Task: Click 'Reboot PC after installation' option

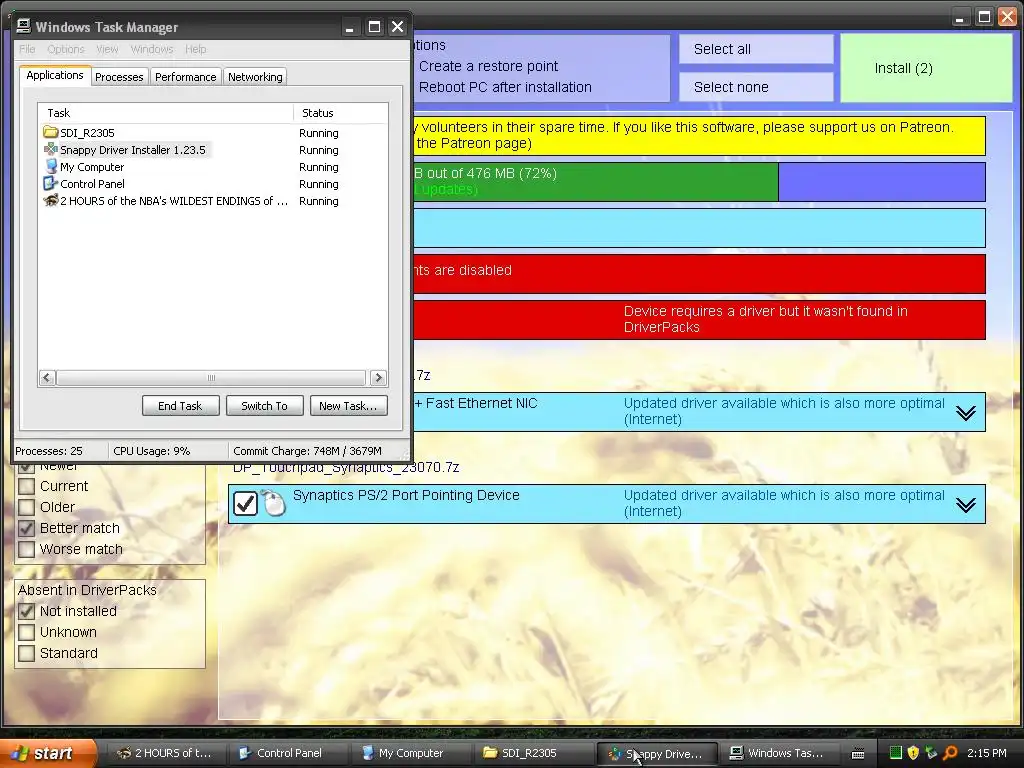Action: (x=505, y=87)
